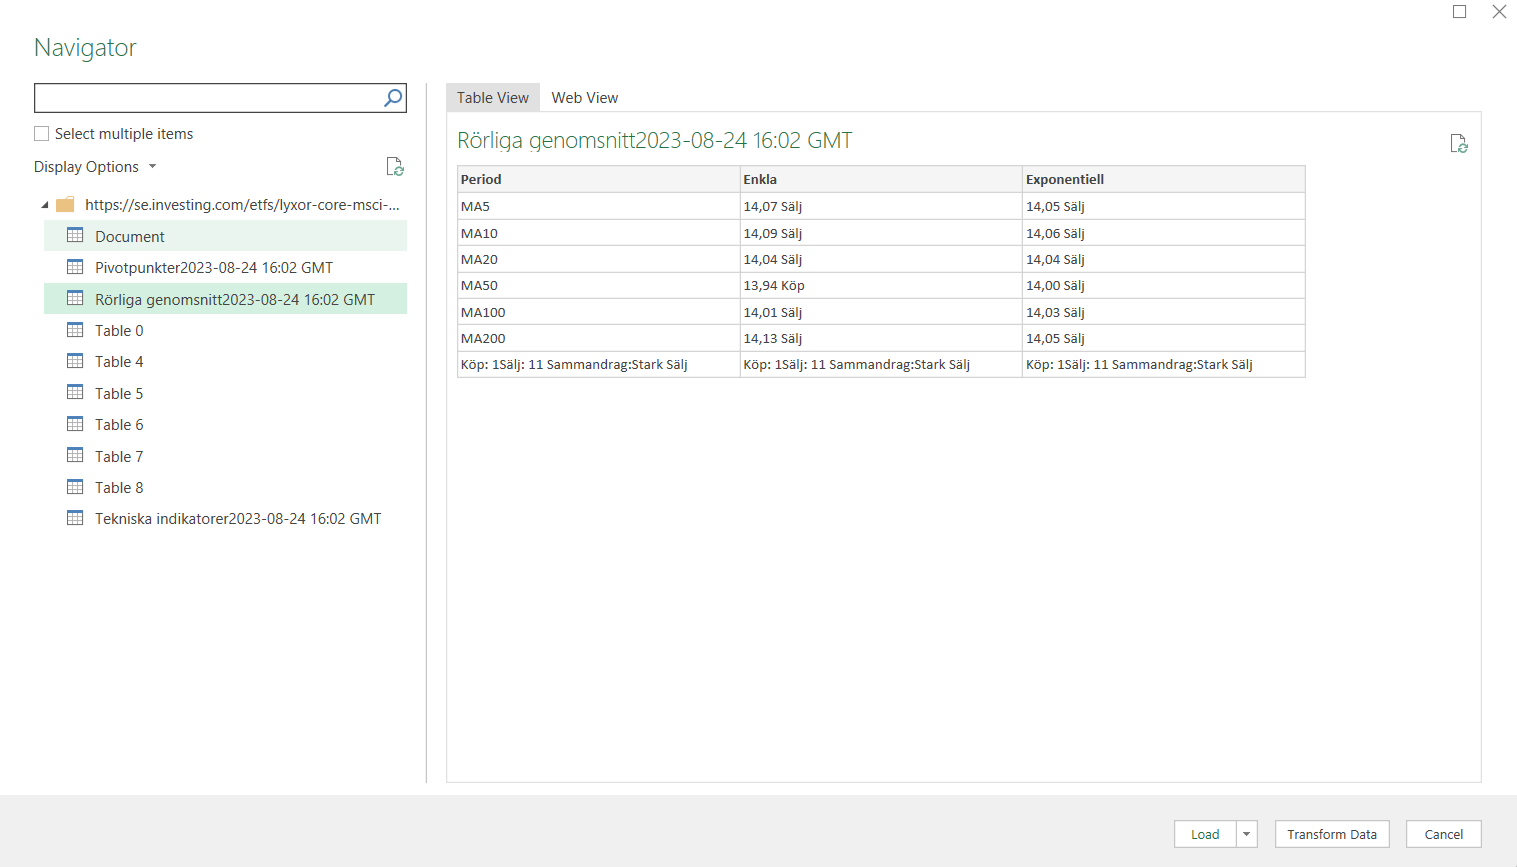
Task: Click the Cancel button
Action: [1443, 834]
